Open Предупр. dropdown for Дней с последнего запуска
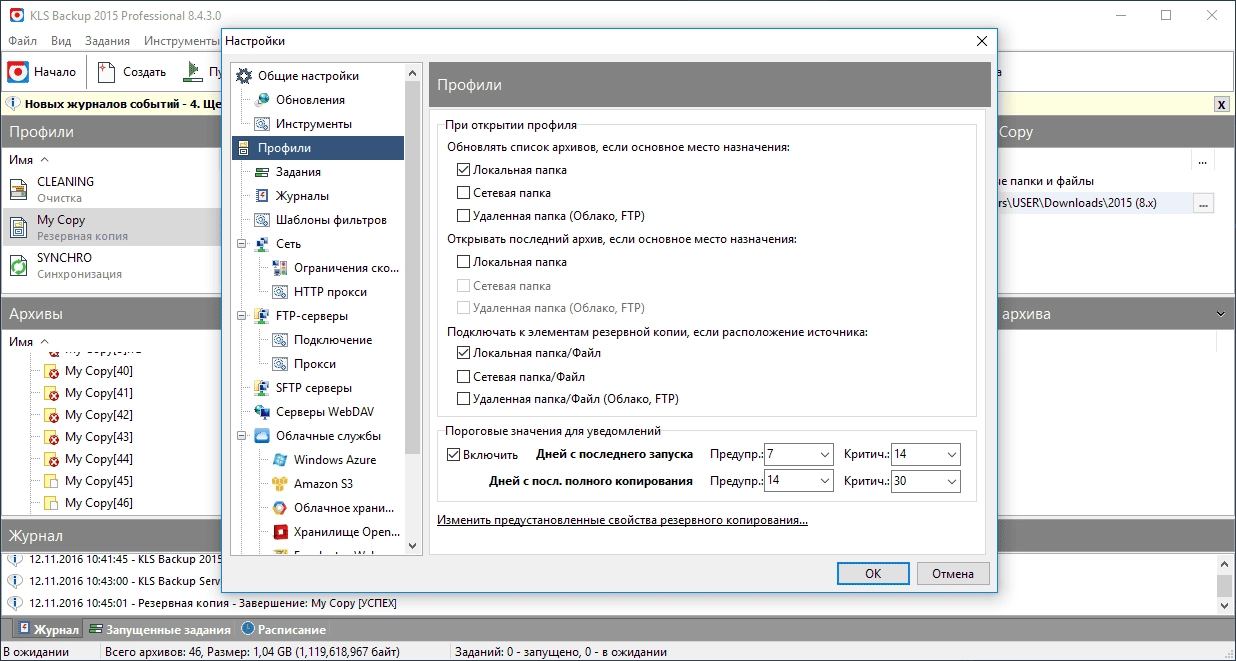 point(824,455)
